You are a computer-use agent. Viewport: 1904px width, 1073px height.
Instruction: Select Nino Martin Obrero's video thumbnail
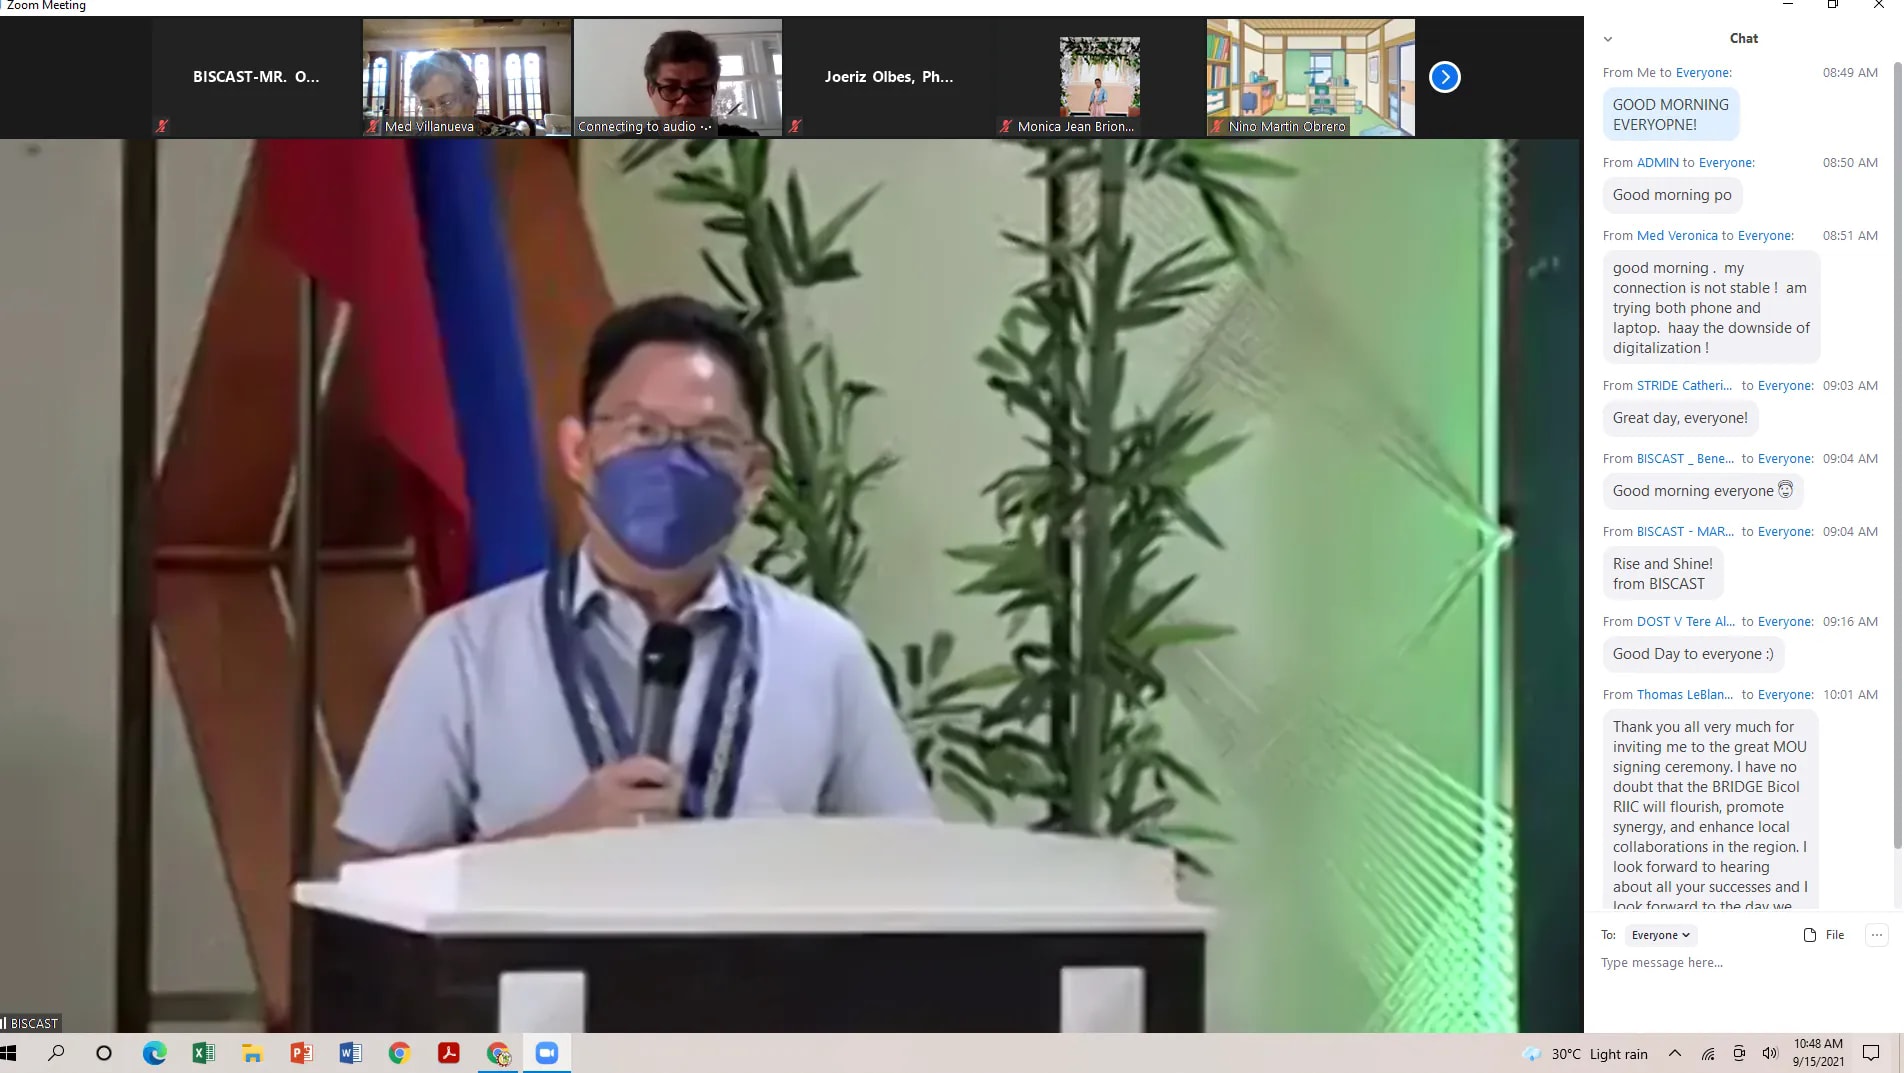click(x=1310, y=77)
